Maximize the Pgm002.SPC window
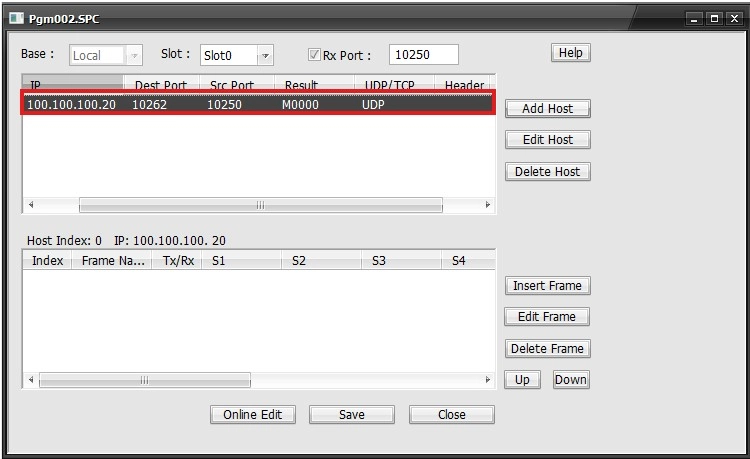This screenshot has height=459, width=750. pyautogui.click(x=714, y=19)
